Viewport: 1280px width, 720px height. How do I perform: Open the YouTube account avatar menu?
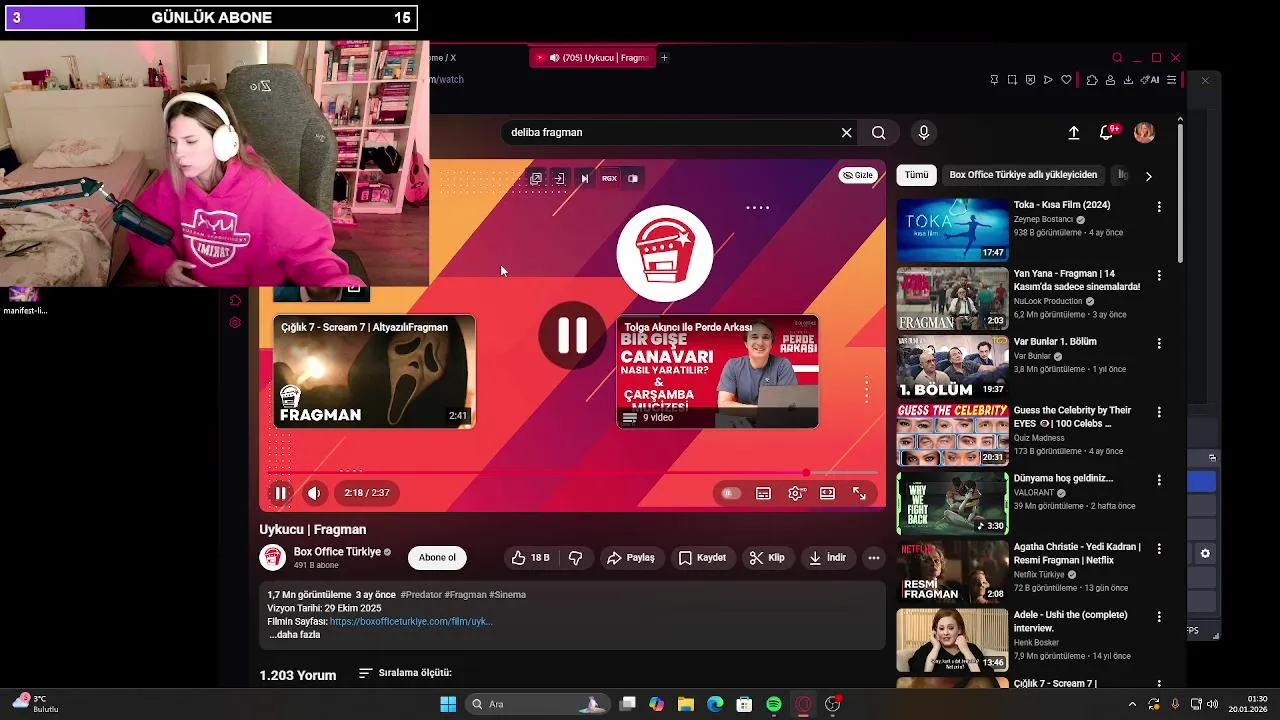1144,132
